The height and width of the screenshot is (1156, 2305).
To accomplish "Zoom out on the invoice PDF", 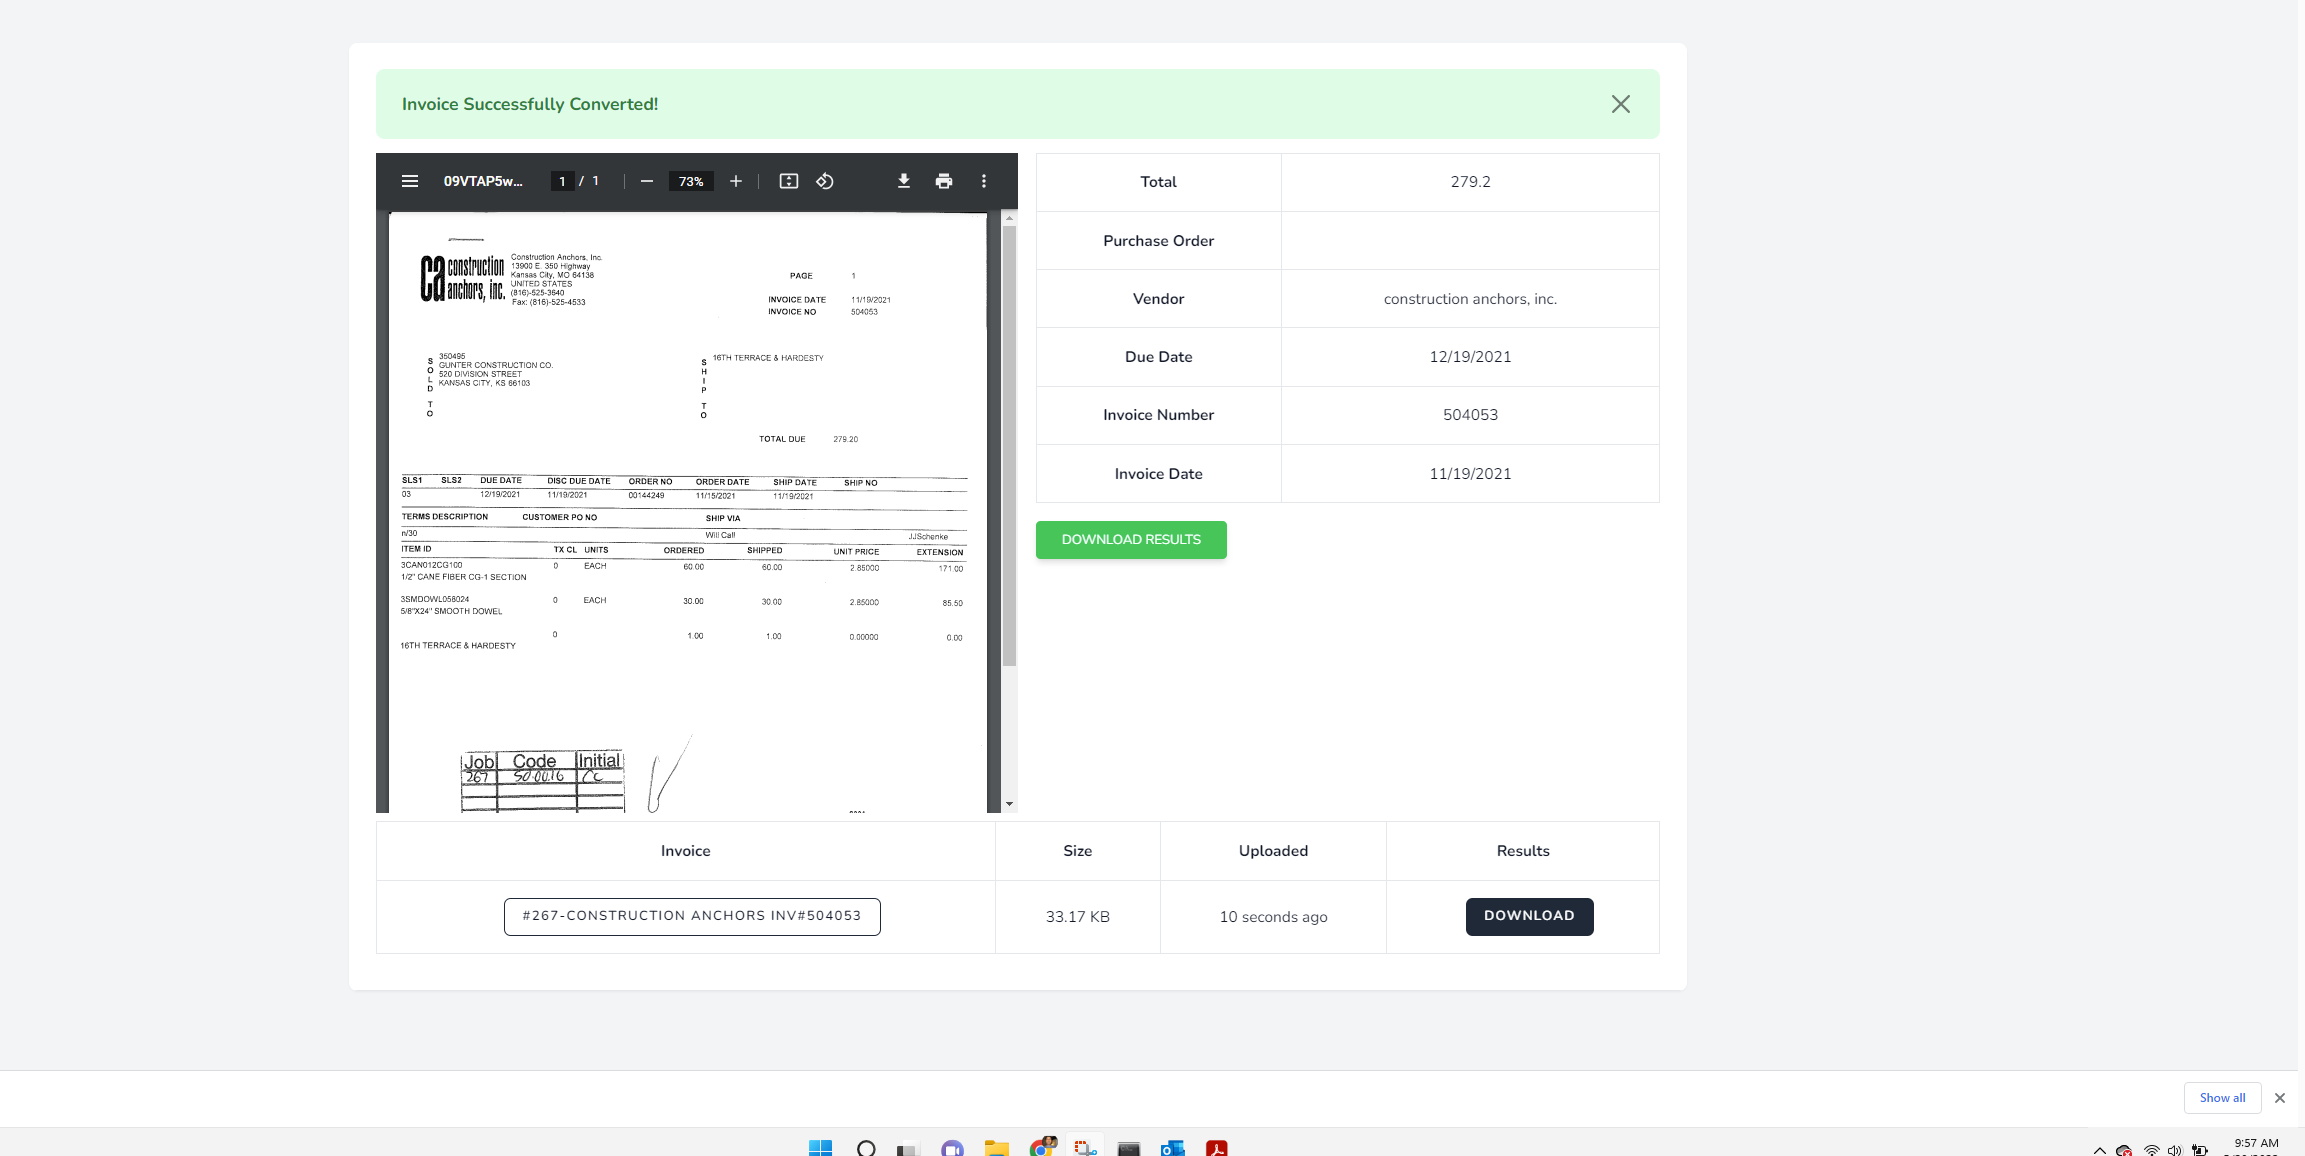I will 647,181.
